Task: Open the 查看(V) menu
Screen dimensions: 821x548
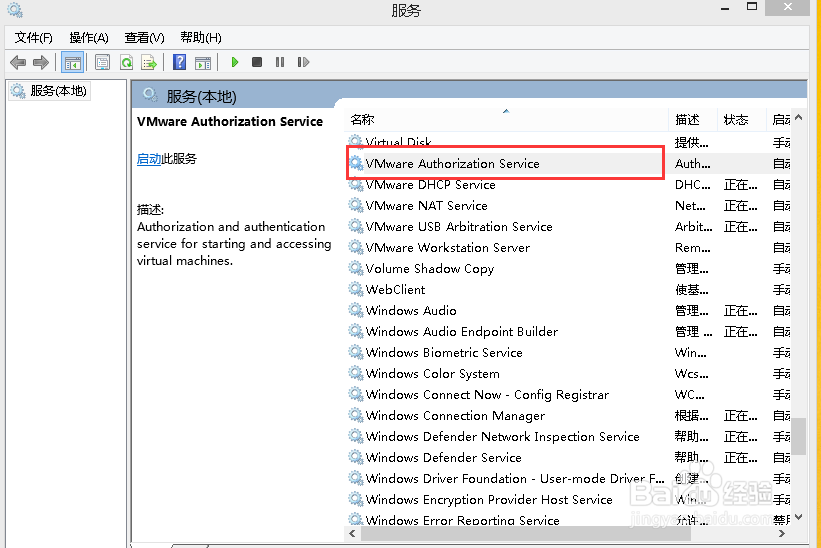Action: (145, 38)
